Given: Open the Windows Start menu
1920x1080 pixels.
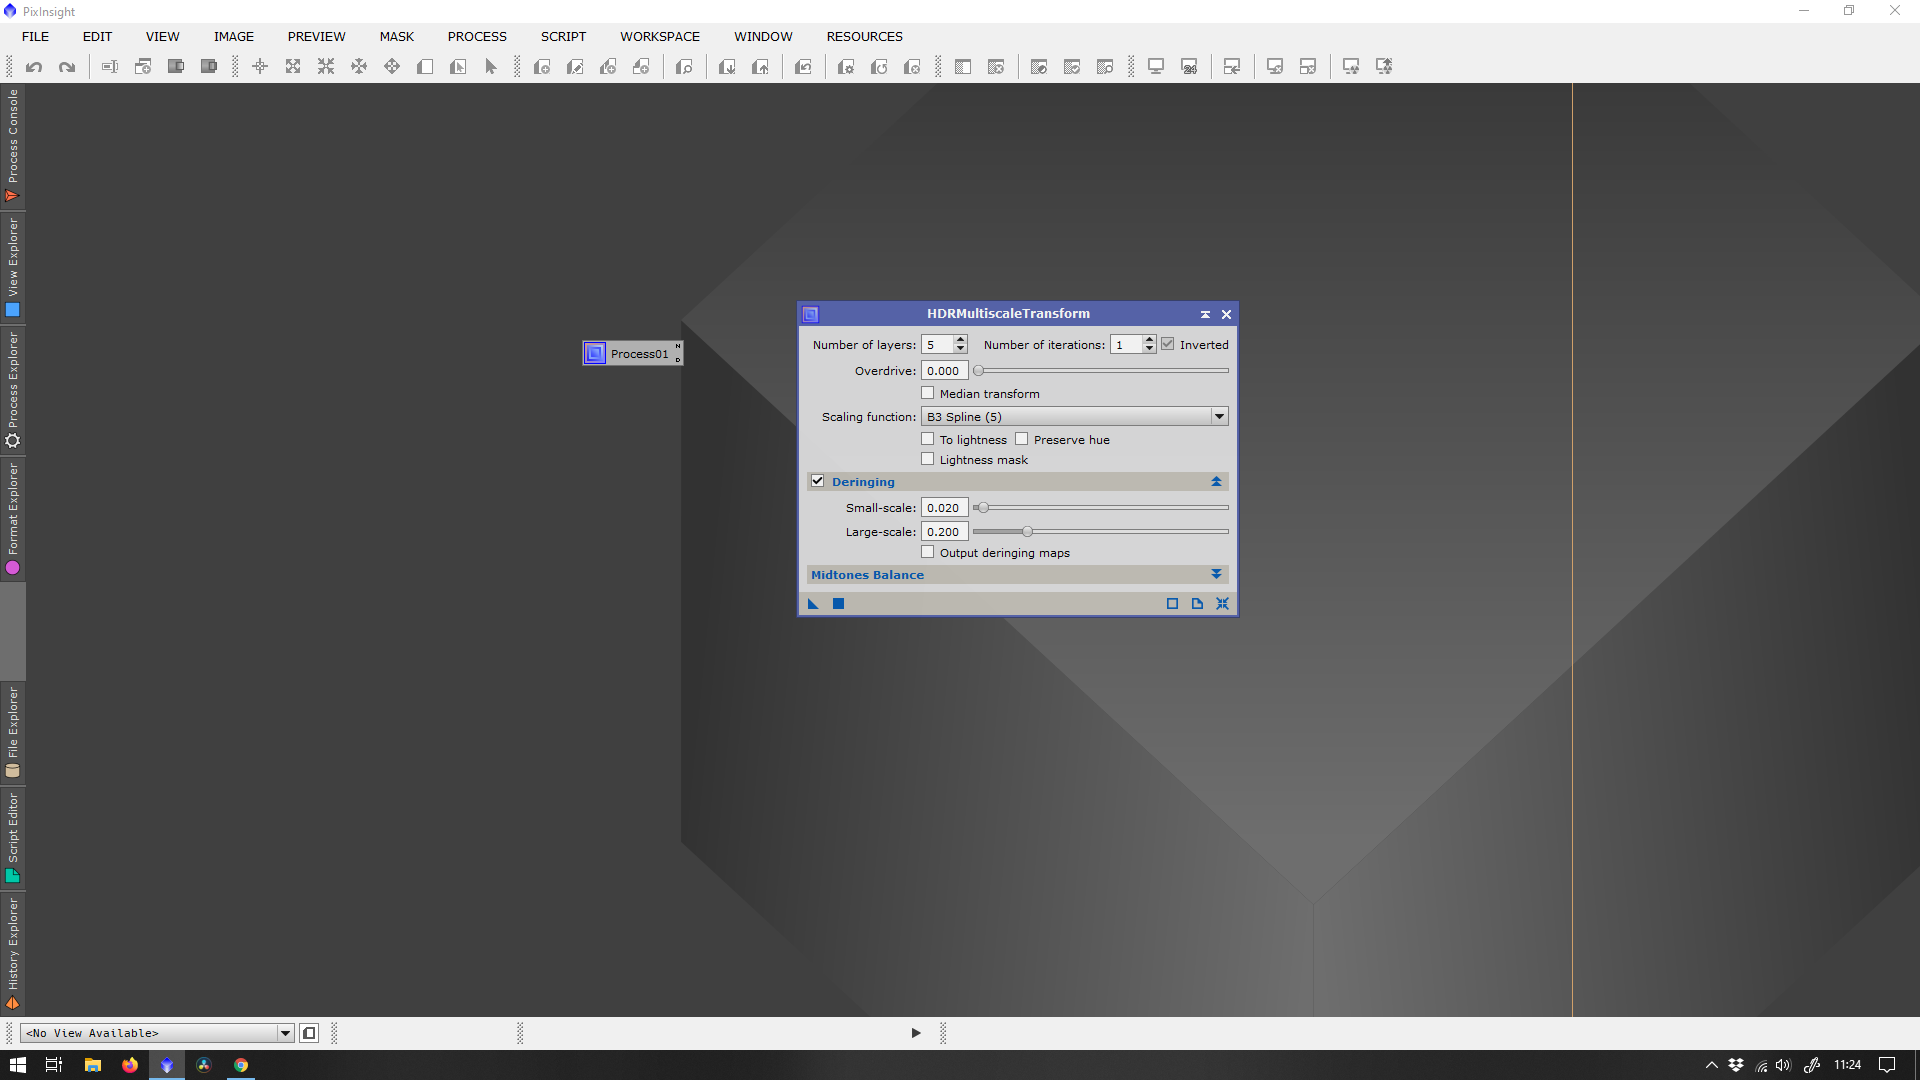Looking at the screenshot, I should (17, 1065).
